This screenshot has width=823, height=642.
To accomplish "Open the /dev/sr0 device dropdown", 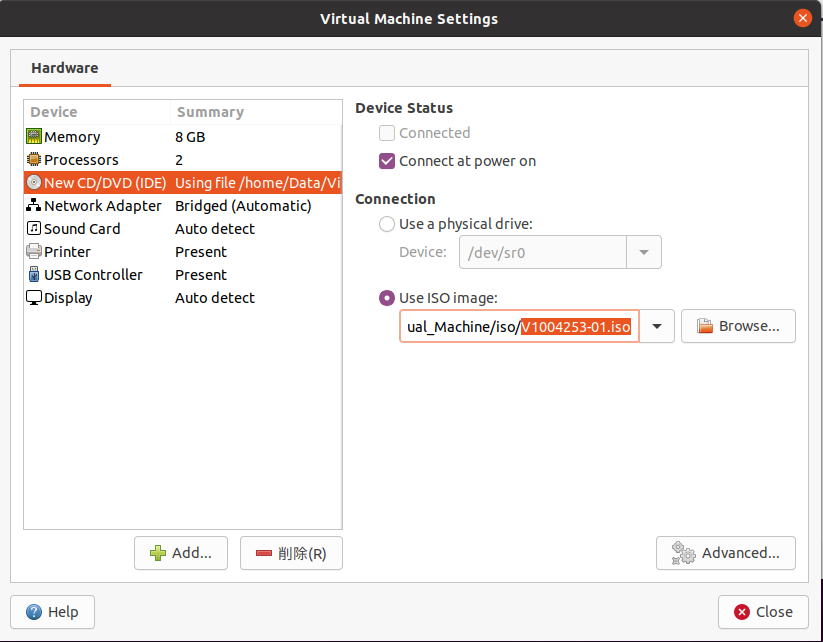I will pyautogui.click(x=644, y=253).
